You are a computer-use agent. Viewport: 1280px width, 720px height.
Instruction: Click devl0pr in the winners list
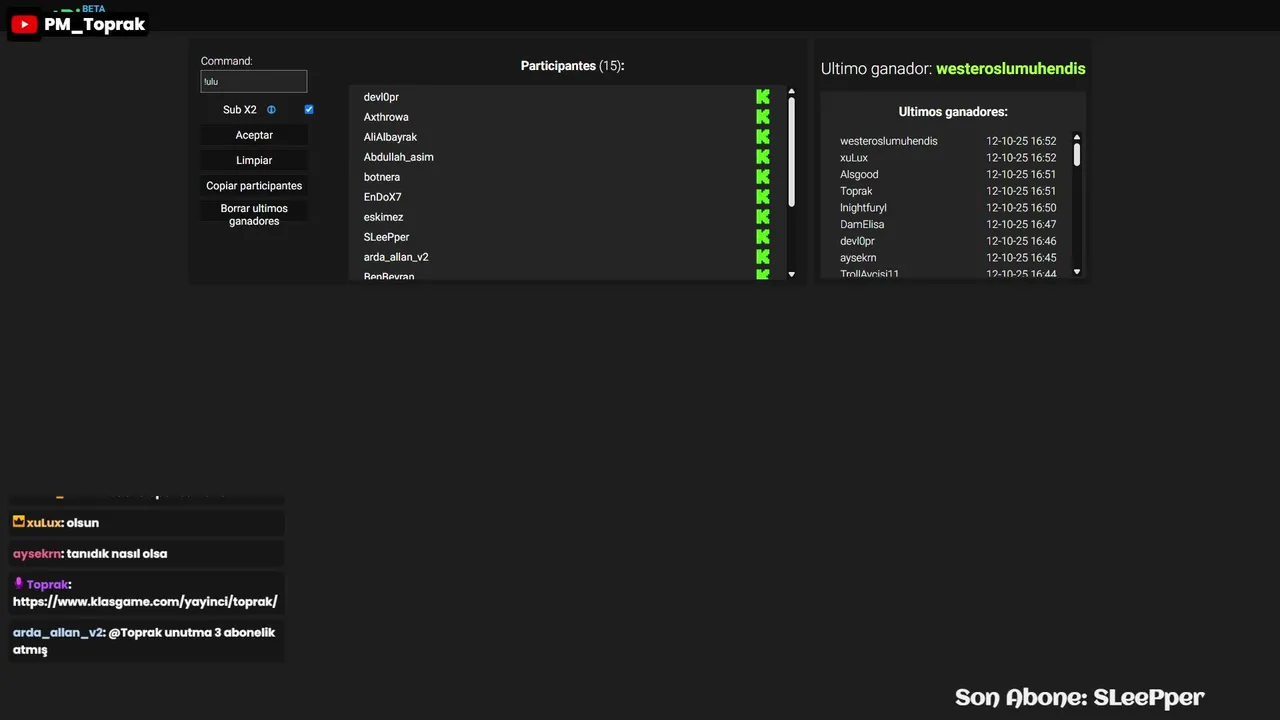(x=857, y=241)
